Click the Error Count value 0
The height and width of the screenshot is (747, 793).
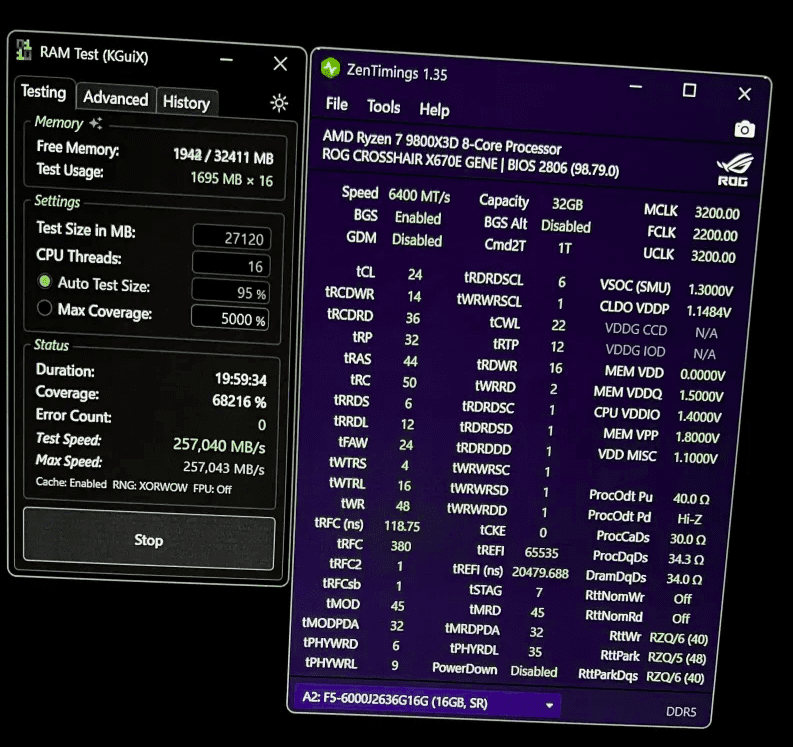(261, 424)
